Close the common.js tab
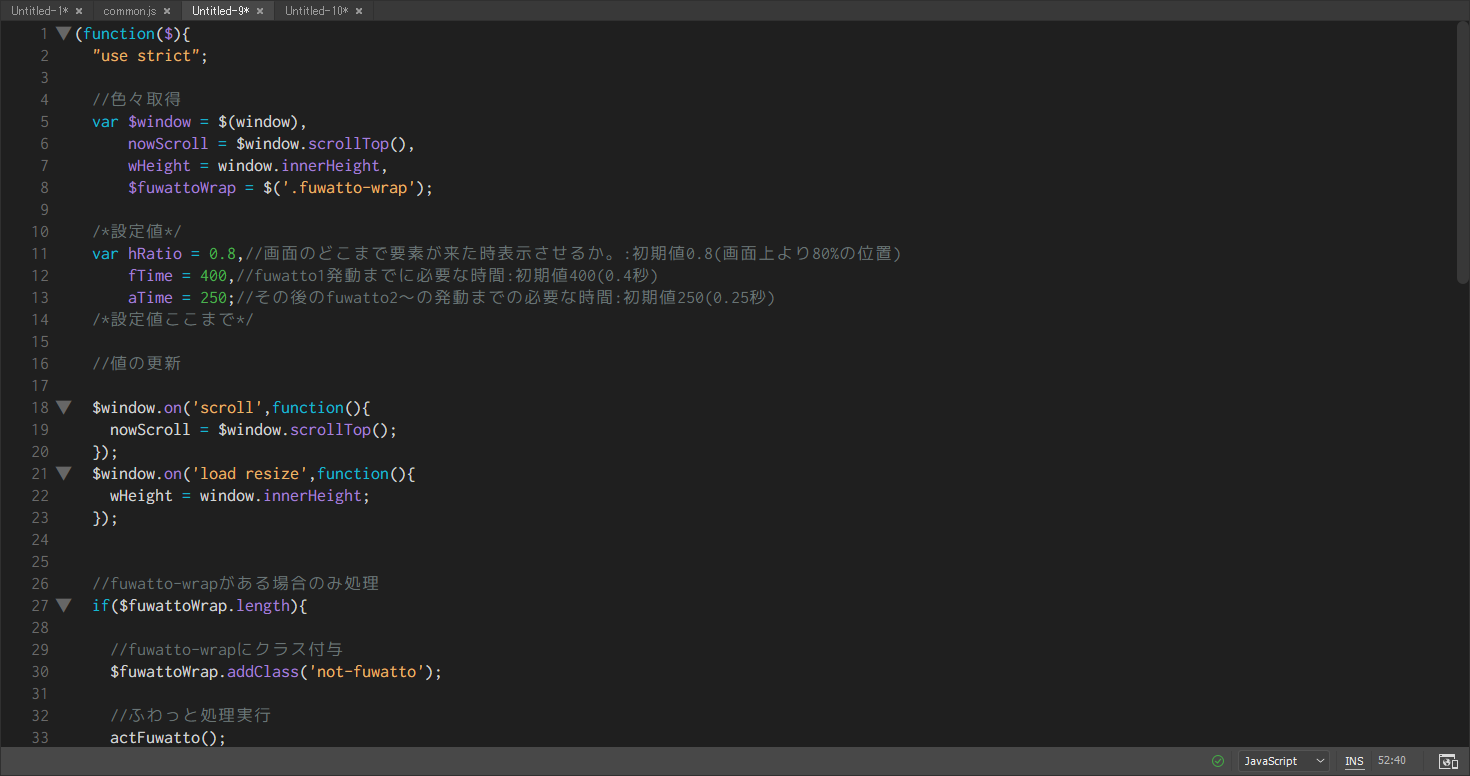Screen dimensions: 1470x776 point(167,11)
